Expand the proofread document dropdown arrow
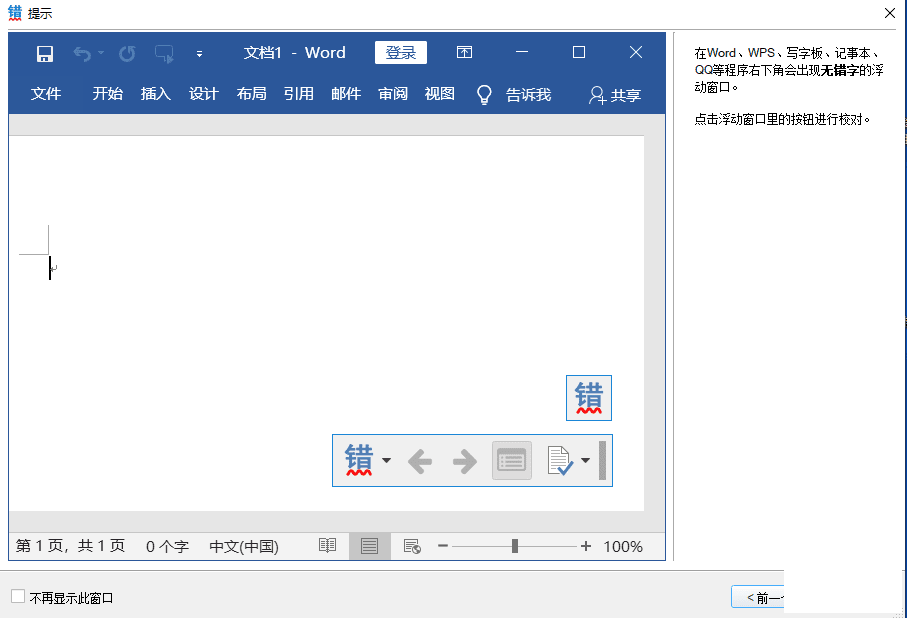Image resolution: width=907 pixels, height=618 pixels. [585, 461]
